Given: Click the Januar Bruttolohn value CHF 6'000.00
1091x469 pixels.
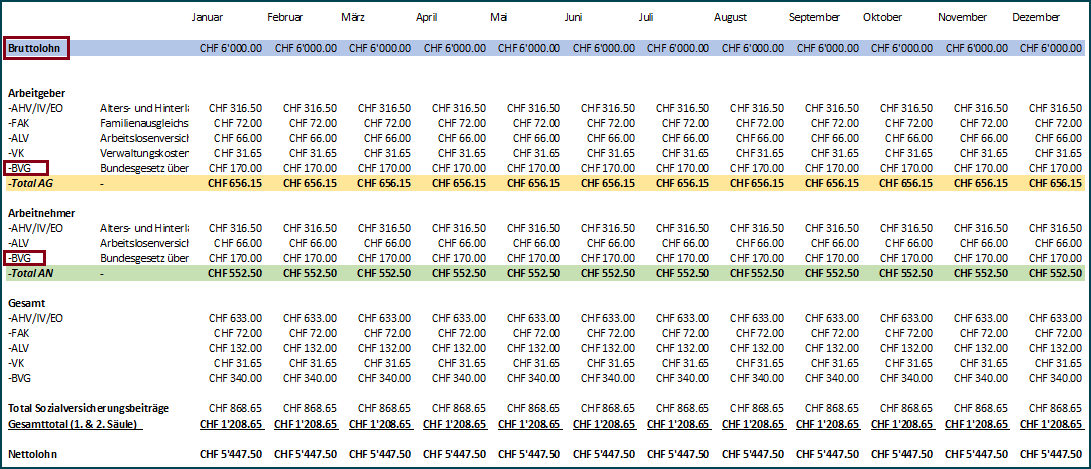Looking at the screenshot, I should [231, 48].
